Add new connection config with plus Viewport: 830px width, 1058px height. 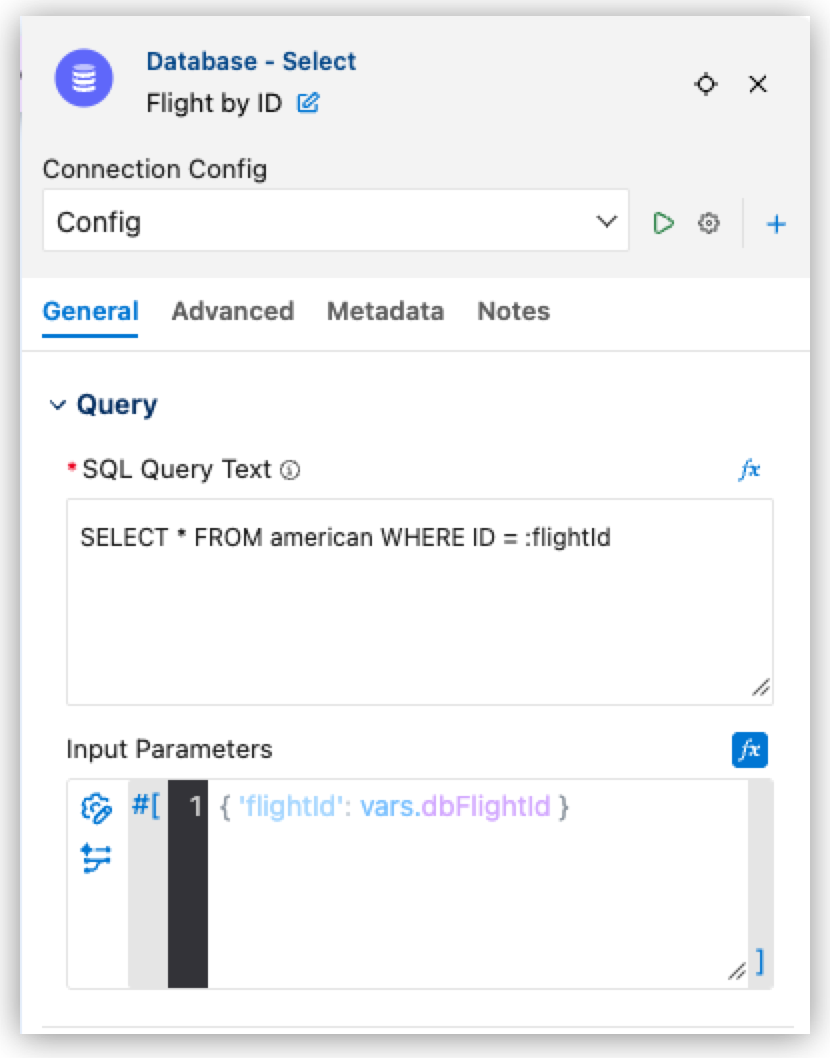(776, 224)
